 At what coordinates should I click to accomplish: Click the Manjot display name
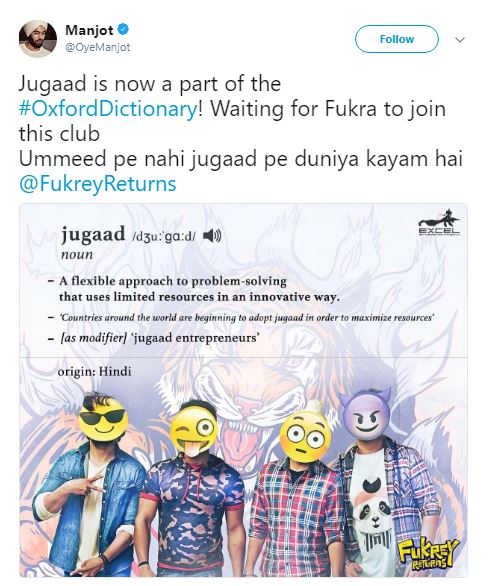tap(89, 30)
